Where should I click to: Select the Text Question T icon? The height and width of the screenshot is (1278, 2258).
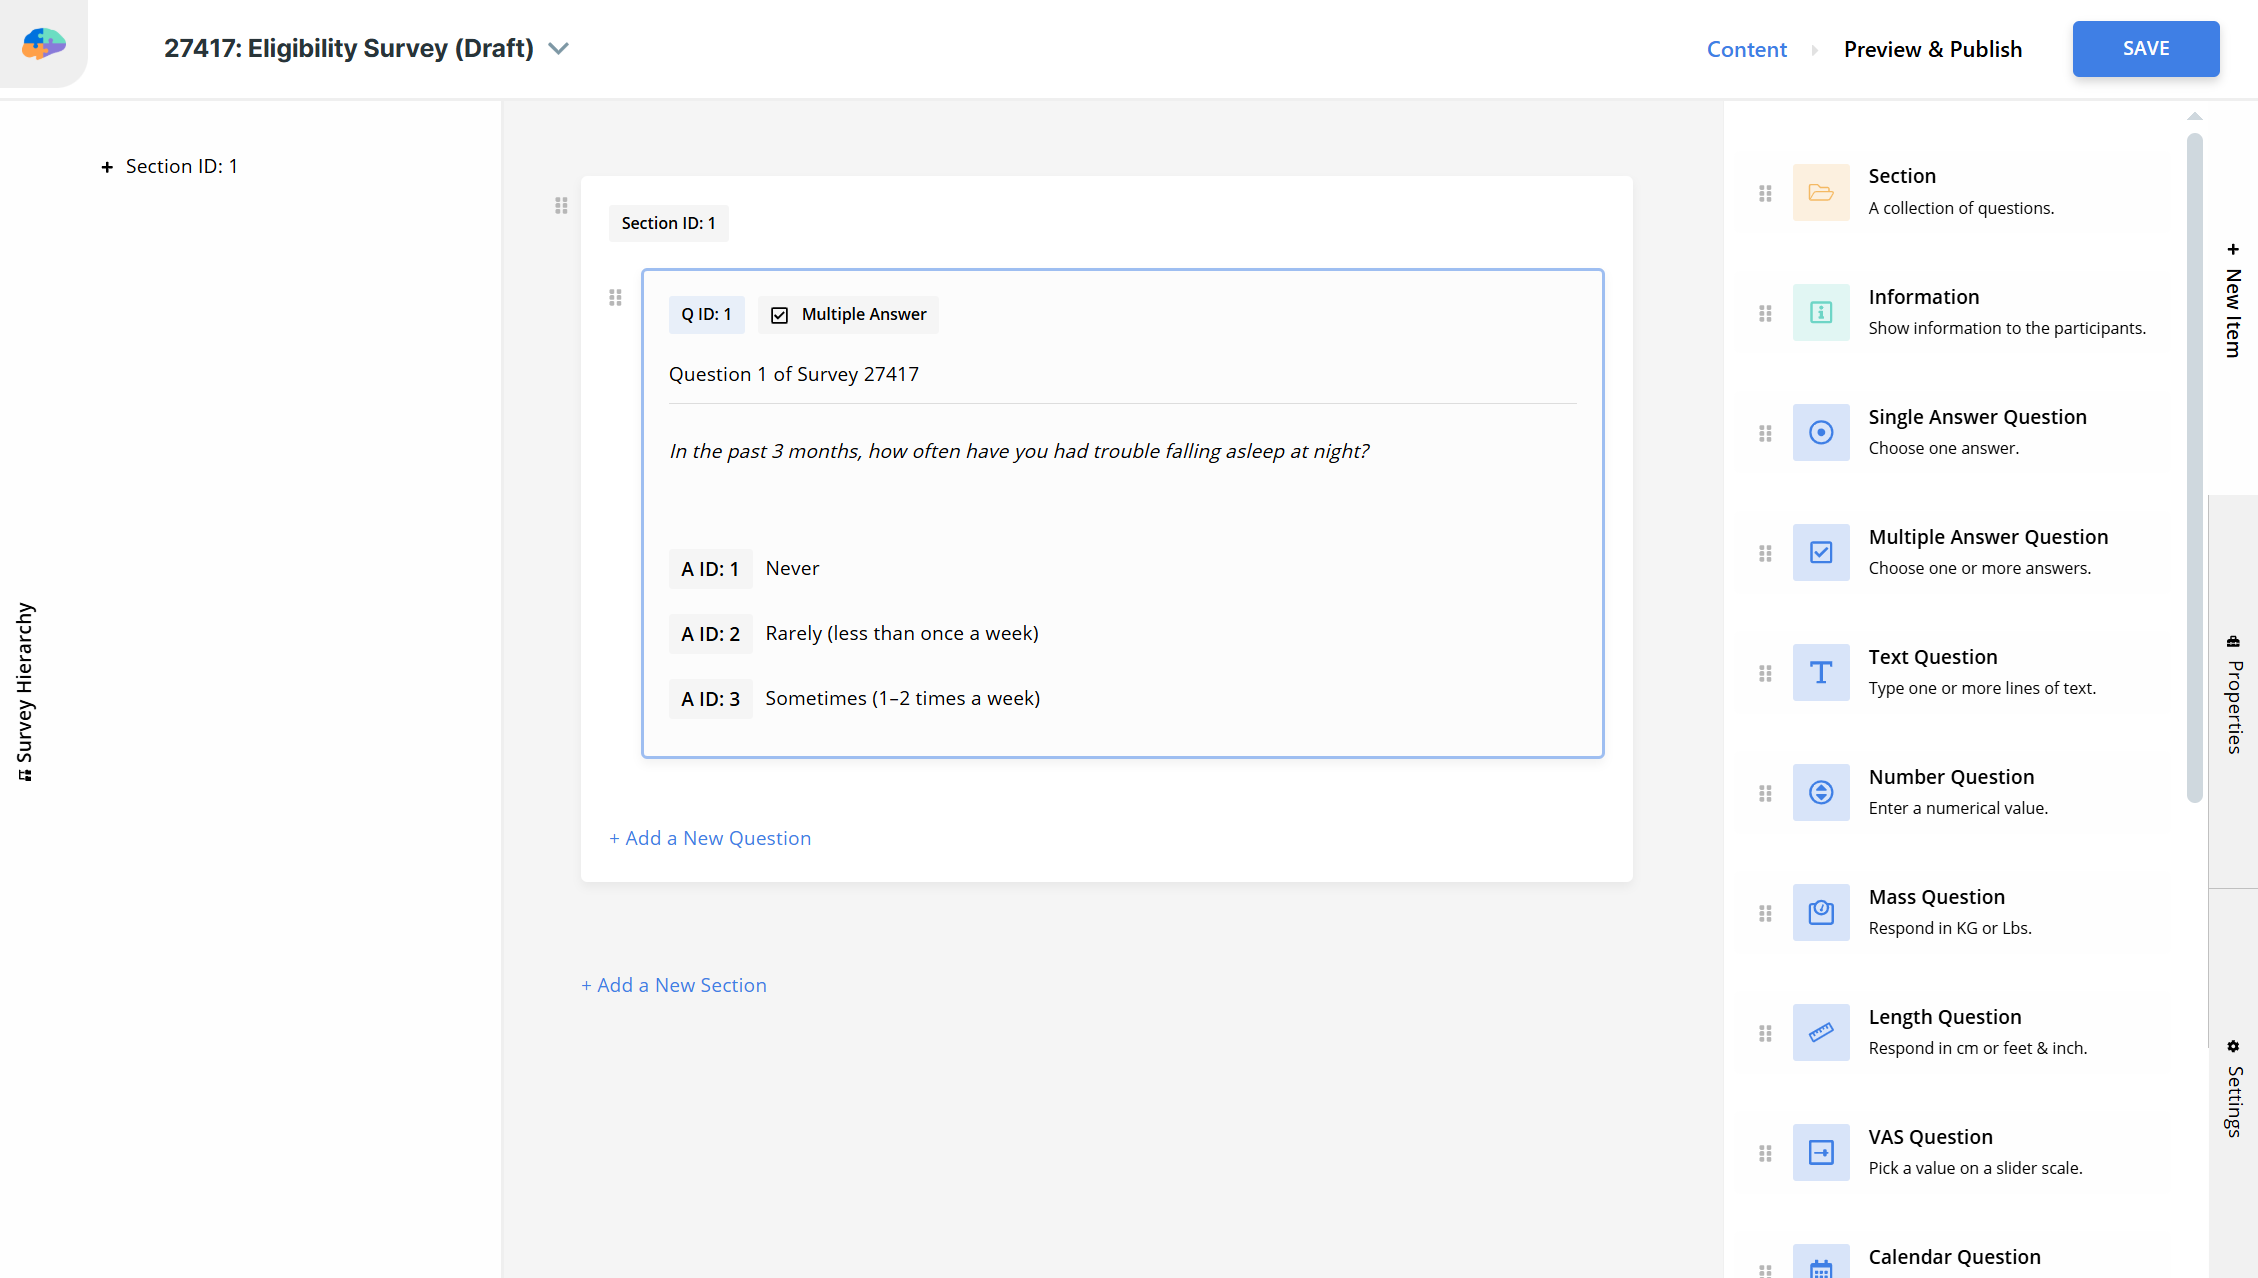pos(1821,672)
